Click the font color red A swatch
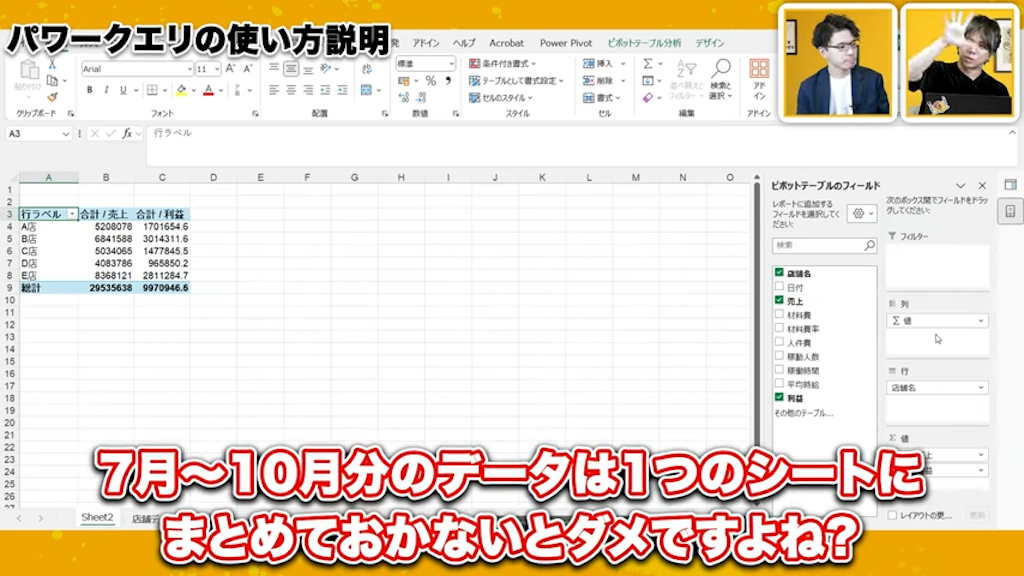The width and height of the screenshot is (1024, 576). click(208, 90)
